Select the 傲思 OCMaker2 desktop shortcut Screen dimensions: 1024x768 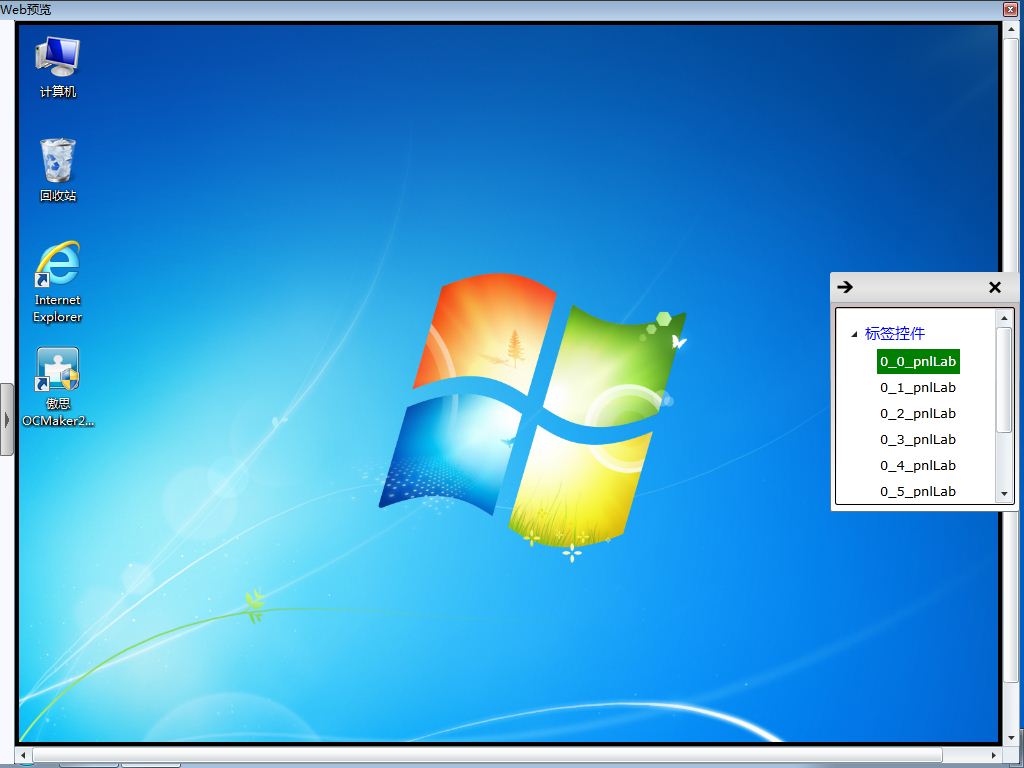57,387
